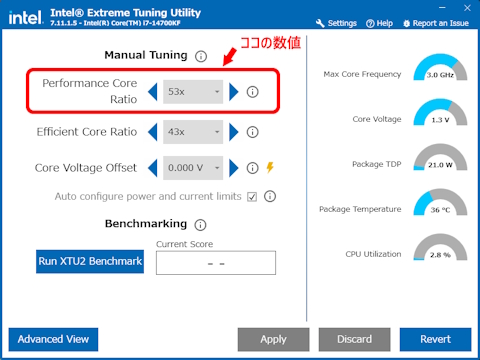Open the Help menu item

(x=379, y=23)
